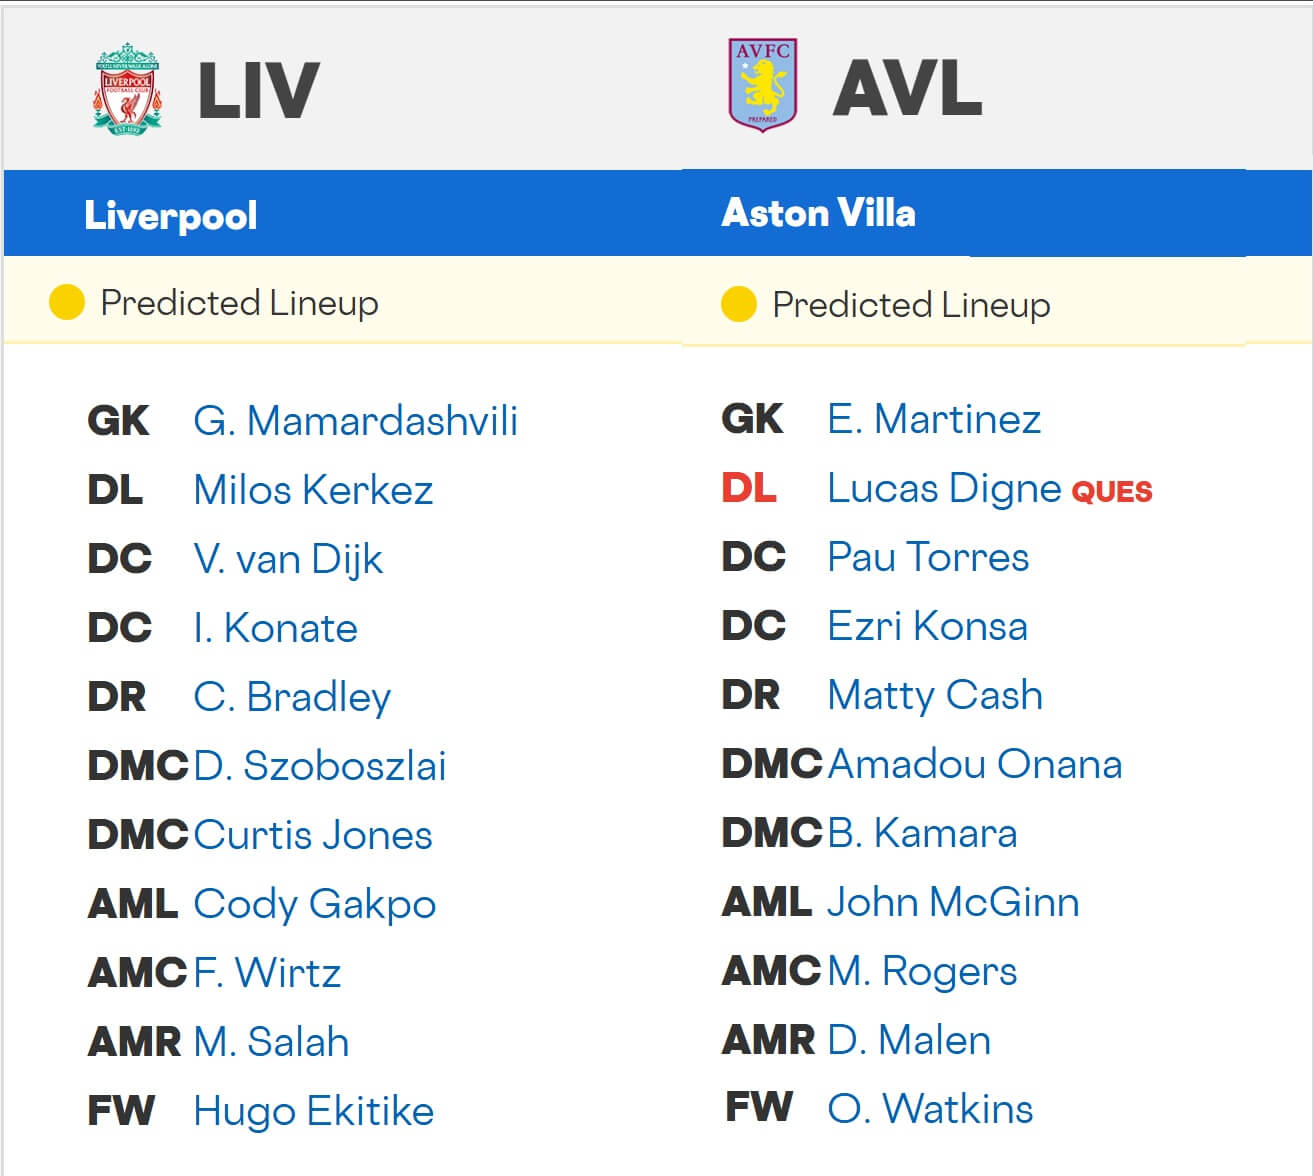Open E. Martinez goalkeeper link
This screenshot has width=1313, height=1176.
(x=934, y=419)
